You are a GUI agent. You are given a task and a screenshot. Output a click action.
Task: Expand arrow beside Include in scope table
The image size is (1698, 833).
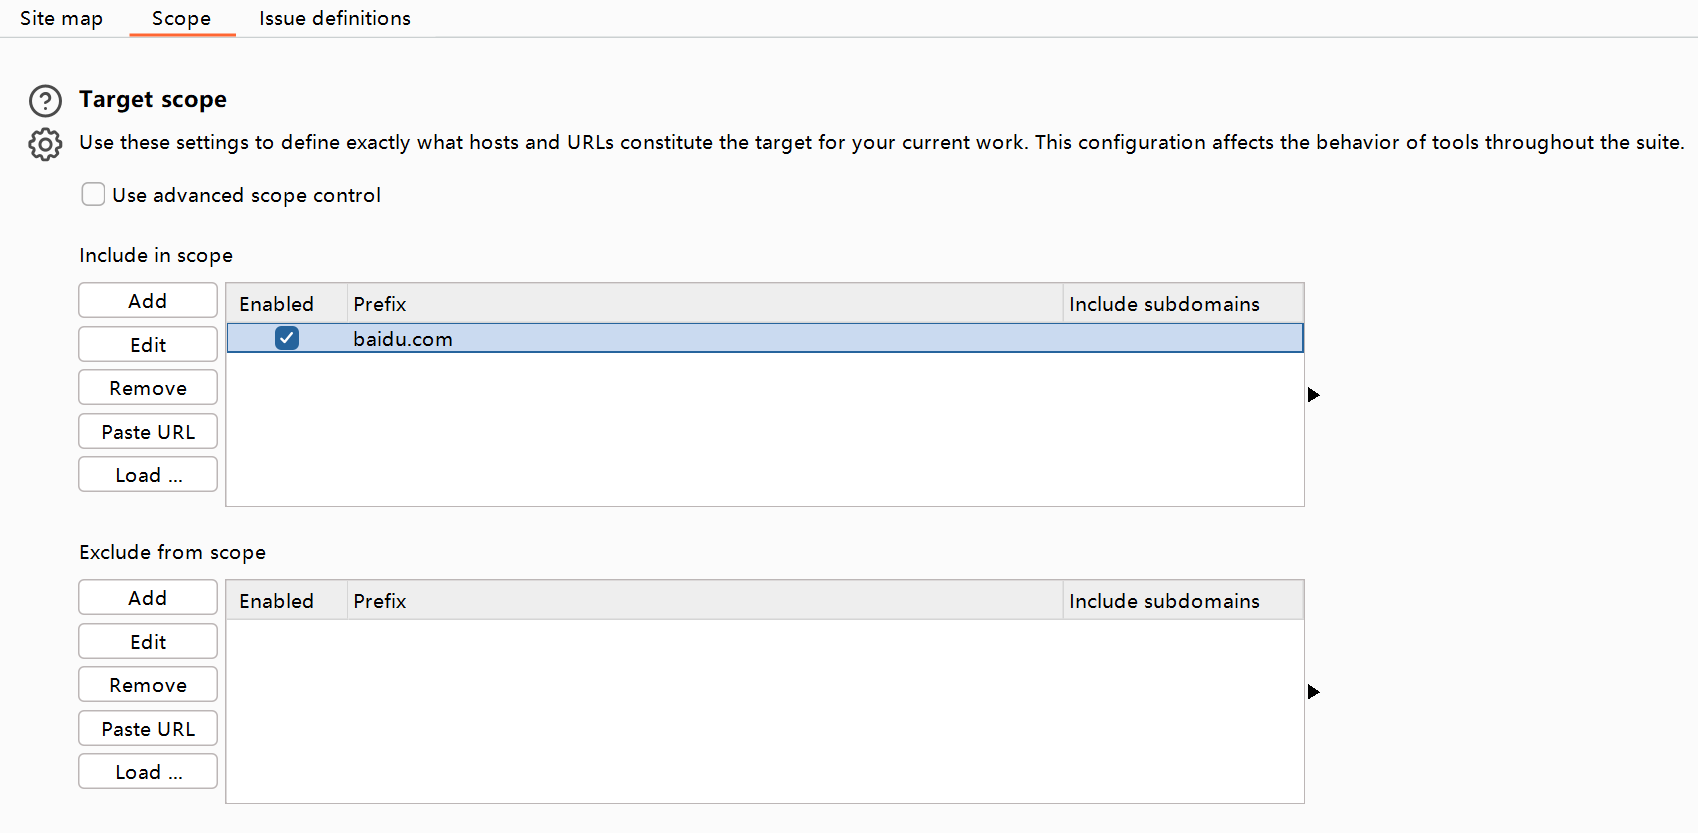(x=1314, y=395)
